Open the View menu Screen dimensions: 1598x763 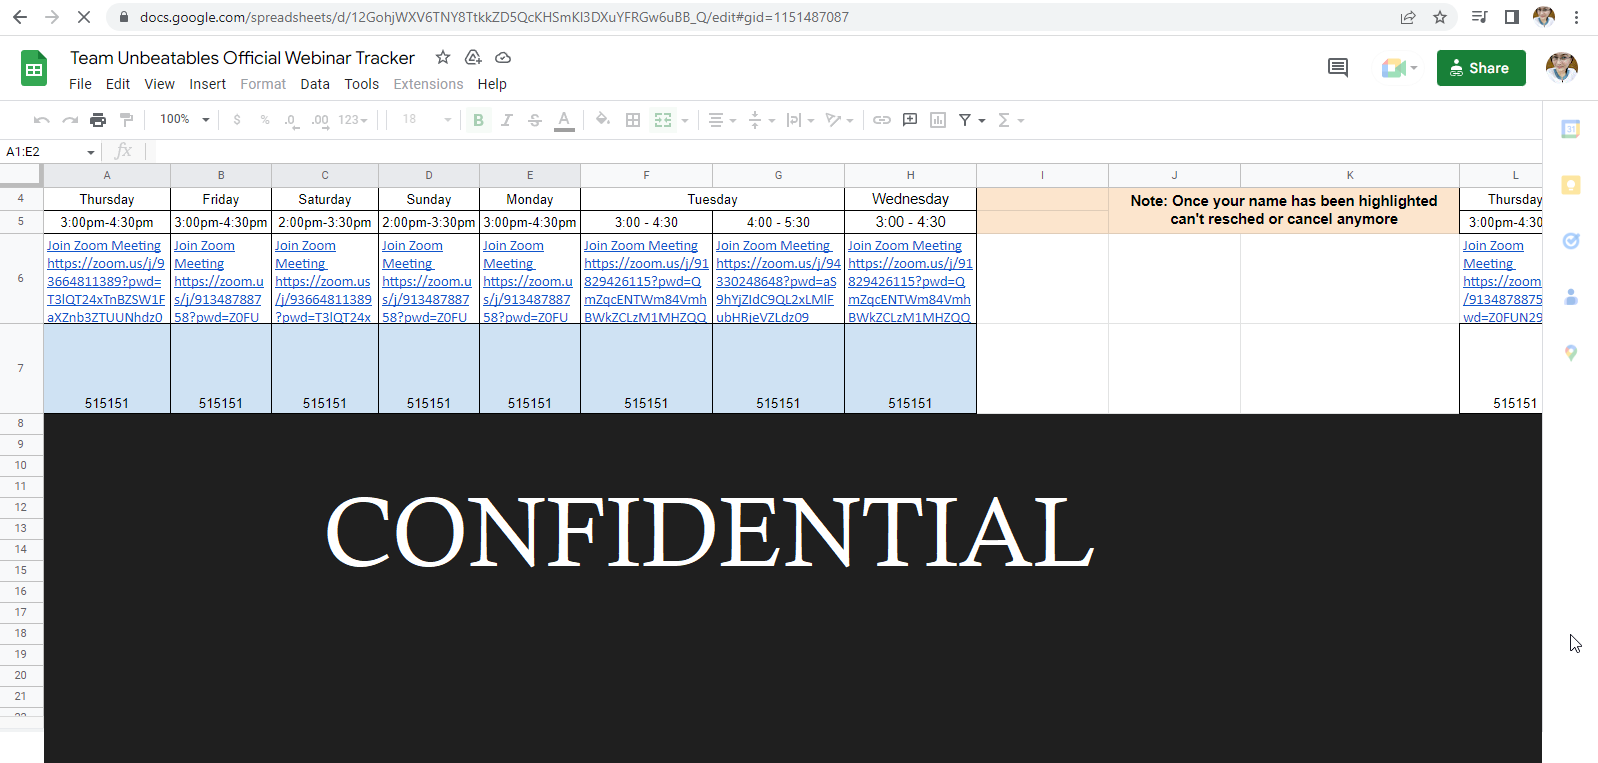[159, 84]
